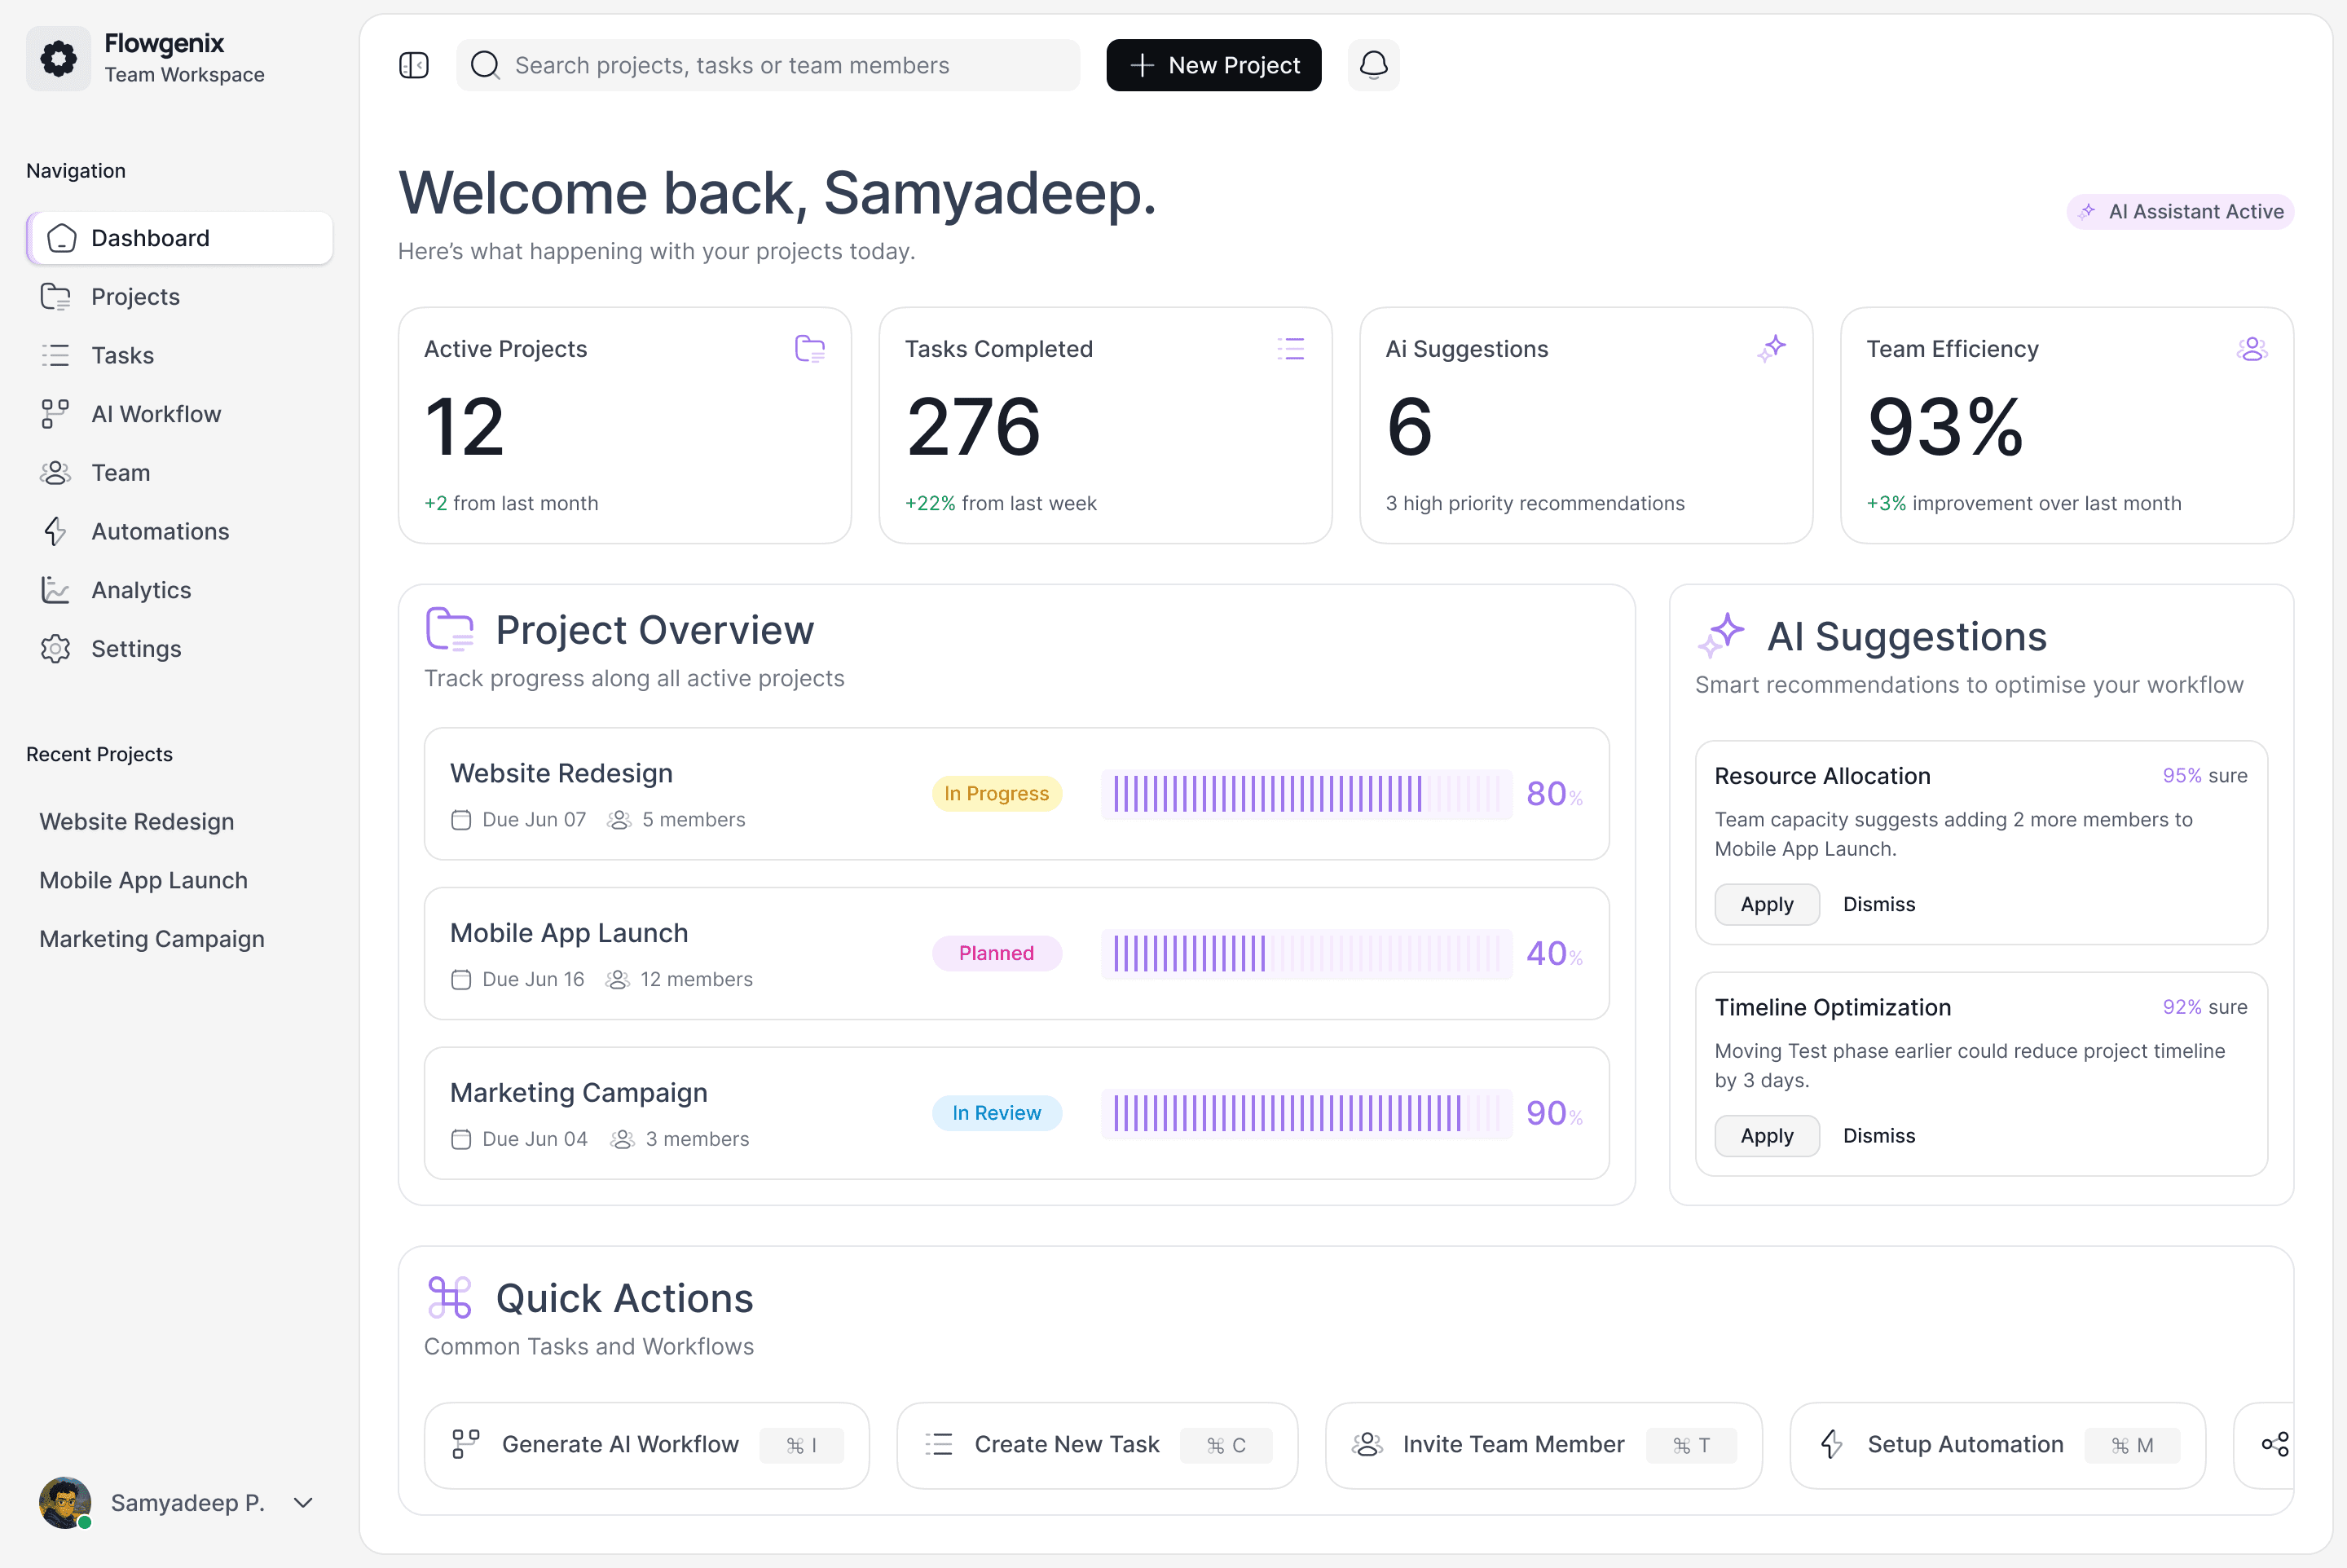Apply the Timeline Optimization suggestion
2347x1568 pixels.
coord(1767,1136)
